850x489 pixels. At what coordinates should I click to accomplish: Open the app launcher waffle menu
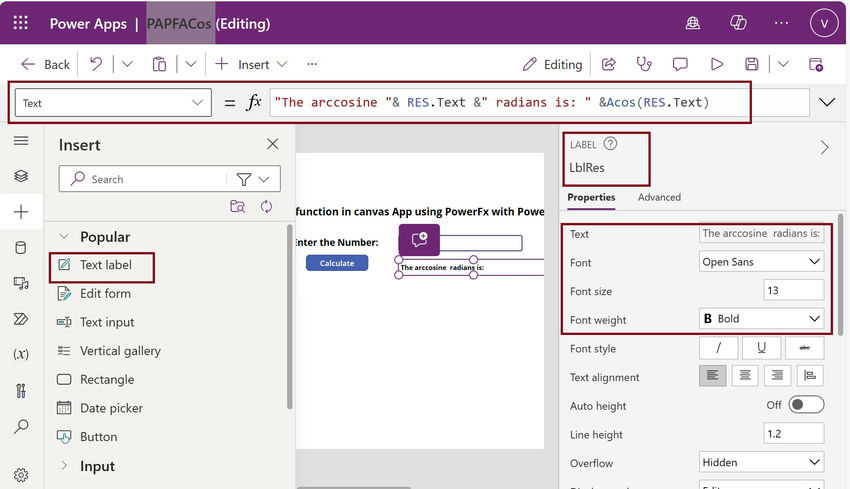21,23
